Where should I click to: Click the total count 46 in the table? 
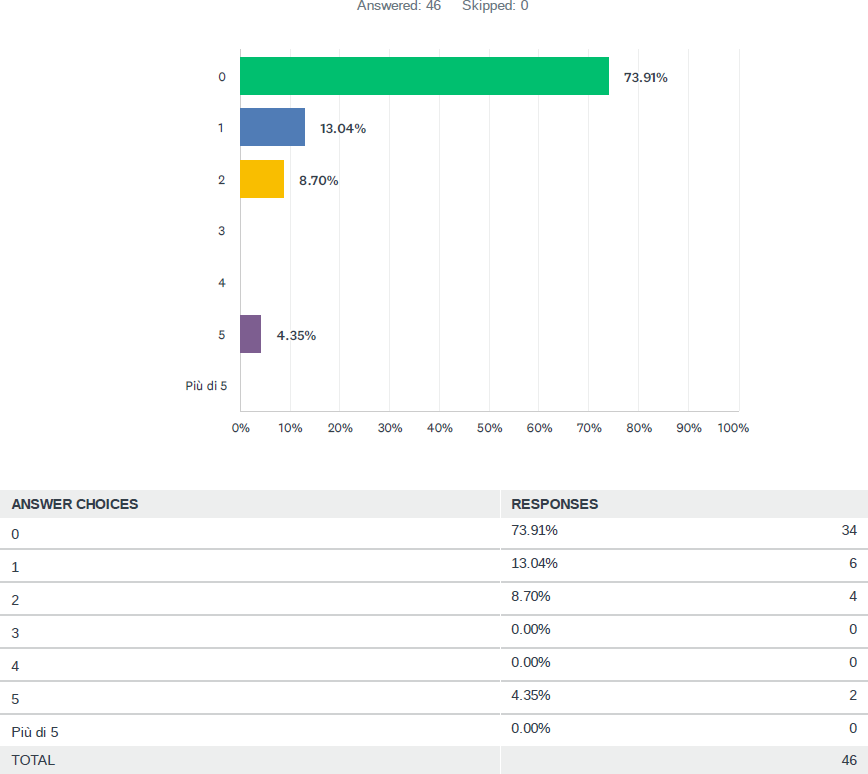coord(849,760)
